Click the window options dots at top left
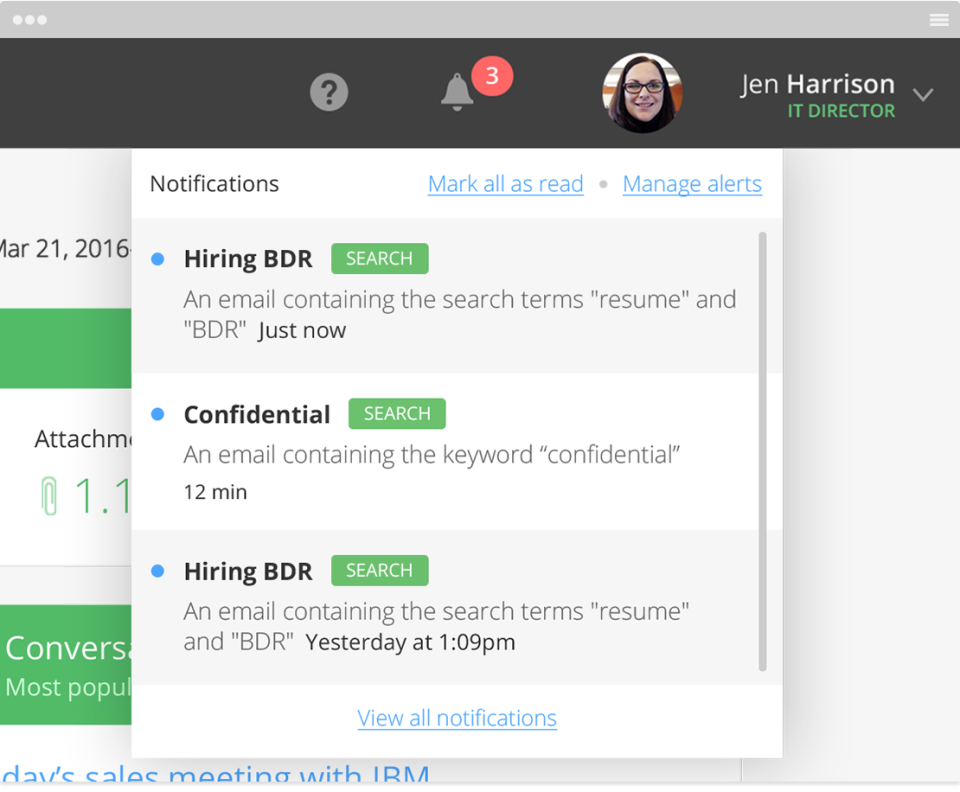 point(30,19)
